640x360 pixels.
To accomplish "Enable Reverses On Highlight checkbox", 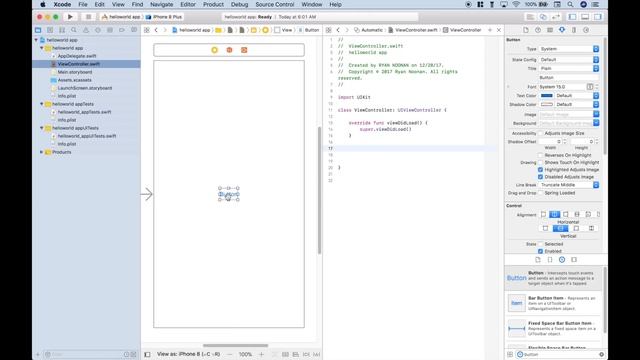I will click(x=540, y=156).
